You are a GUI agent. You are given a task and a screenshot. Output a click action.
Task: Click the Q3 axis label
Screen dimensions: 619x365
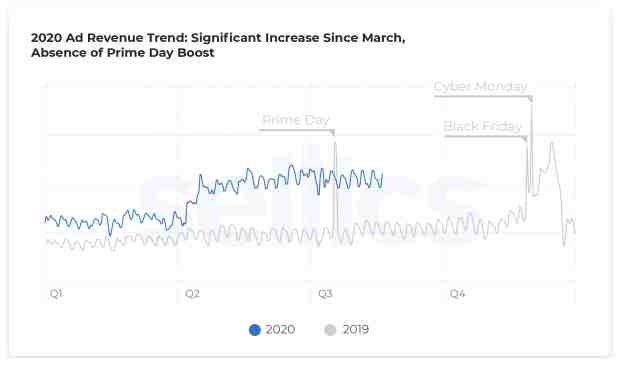coord(325,294)
